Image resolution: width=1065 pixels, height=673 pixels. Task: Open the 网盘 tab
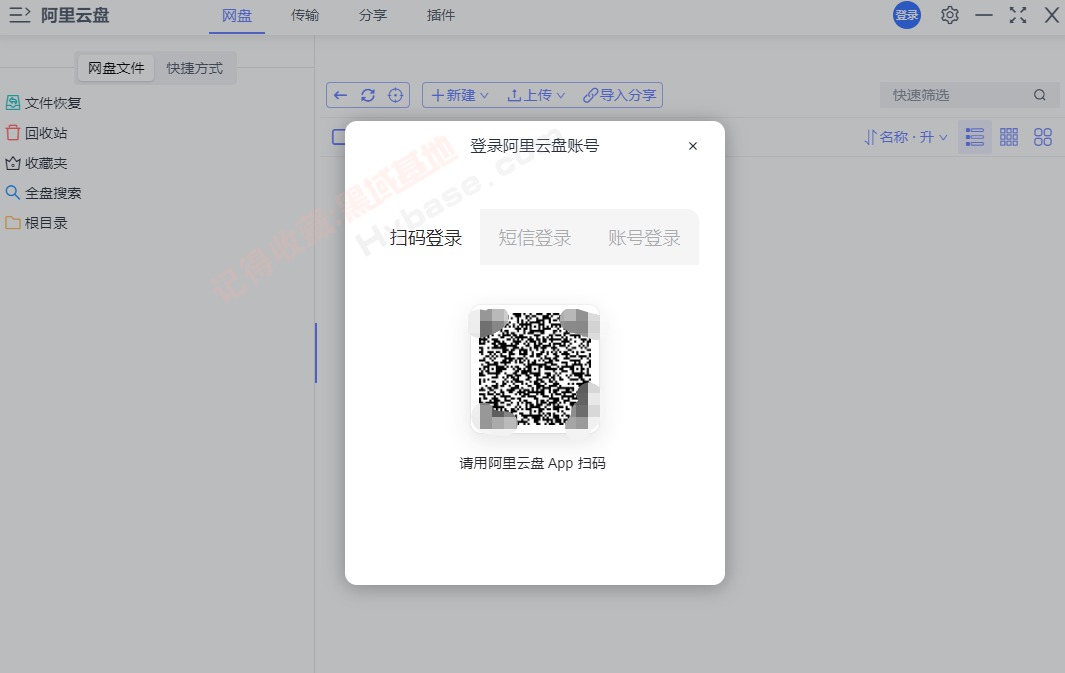pyautogui.click(x=237, y=16)
